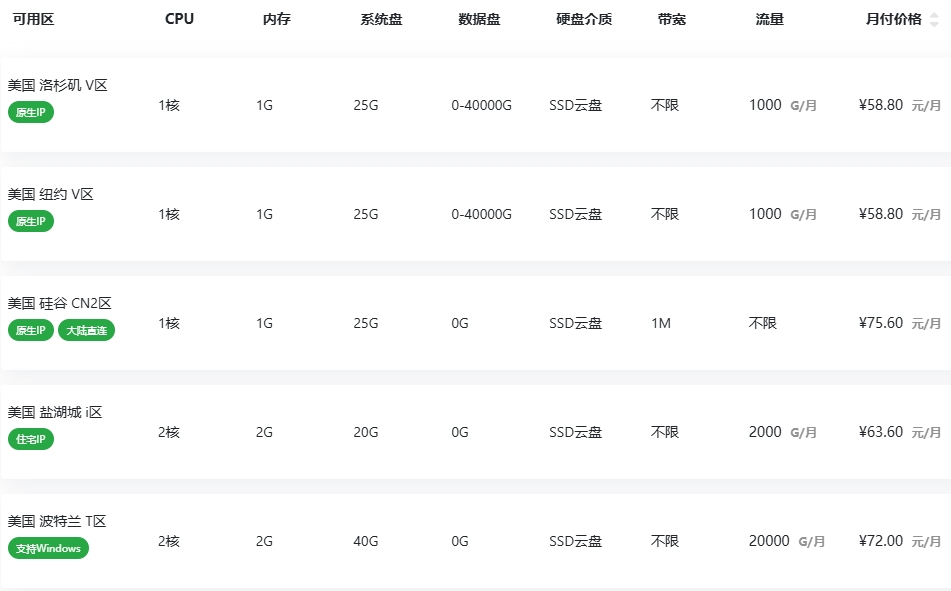Click the 流量 column header

770,19
